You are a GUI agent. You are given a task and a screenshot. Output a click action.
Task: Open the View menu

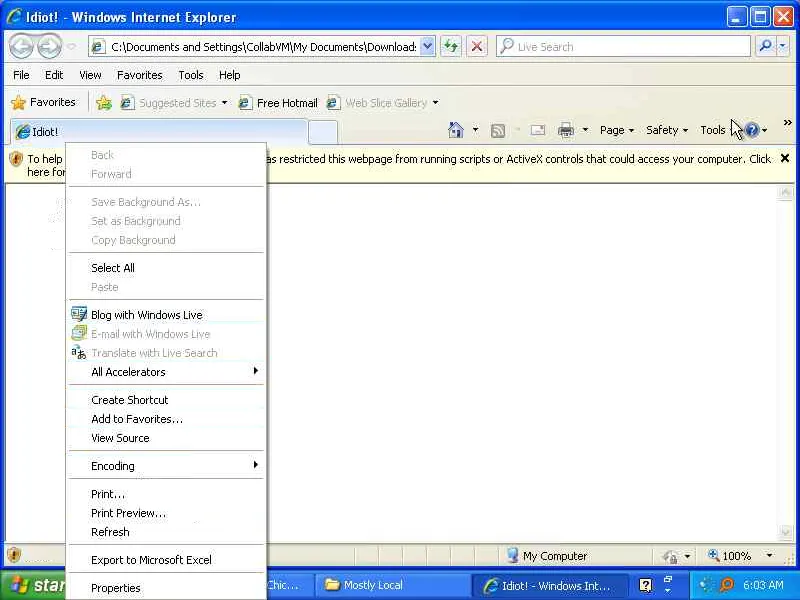pos(90,75)
